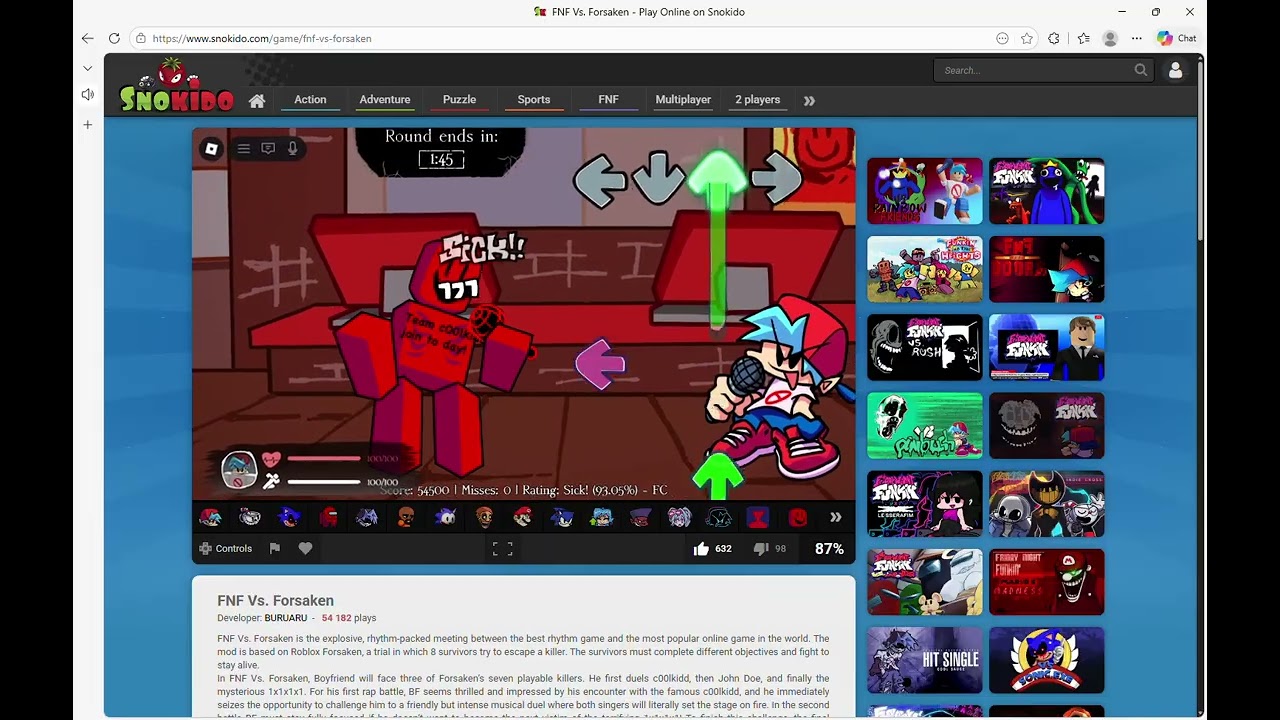Open the Puzzle category tab
The image size is (1280, 720).
pyautogui.click(x=459, y=100)
